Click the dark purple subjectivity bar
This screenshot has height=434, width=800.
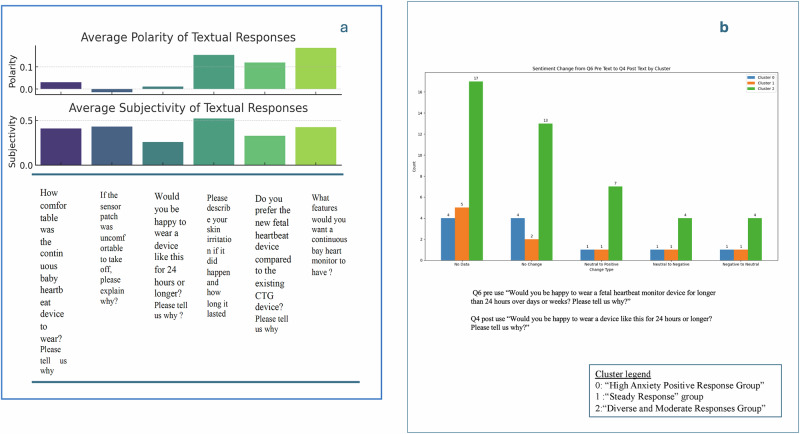[61, 147]
